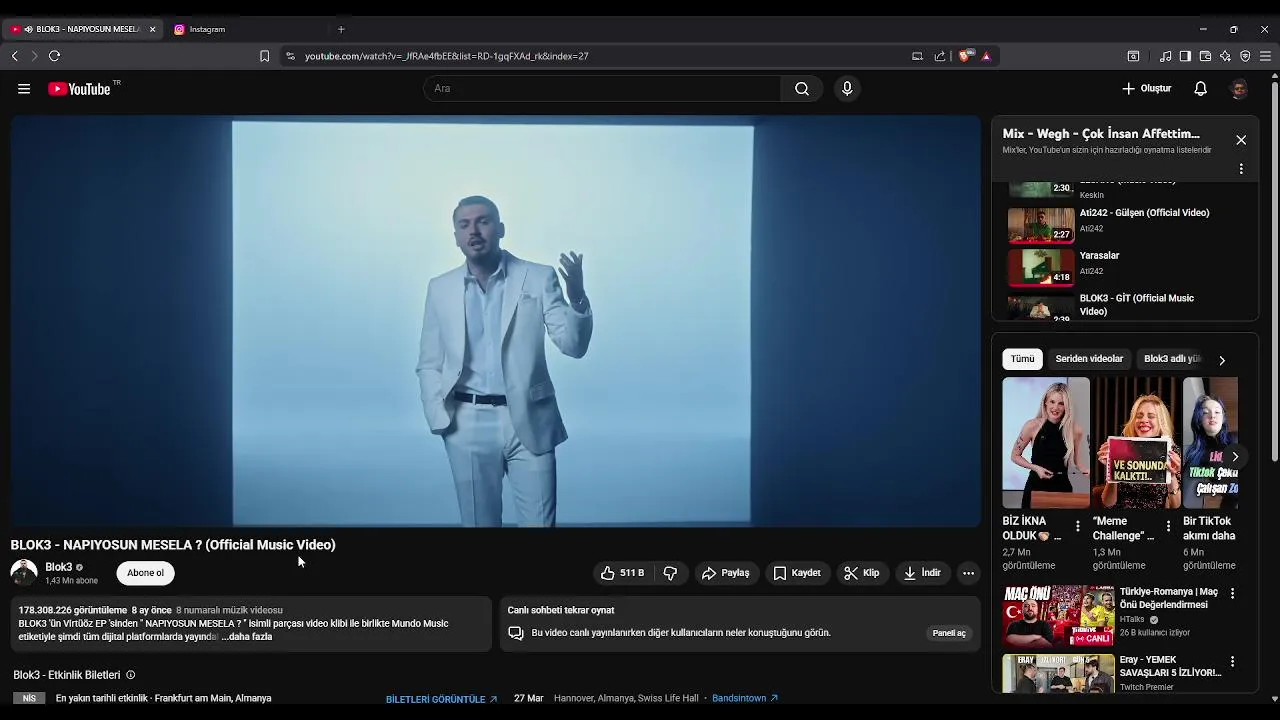Open the Brave Wallet icon

tap(1205, 56)
